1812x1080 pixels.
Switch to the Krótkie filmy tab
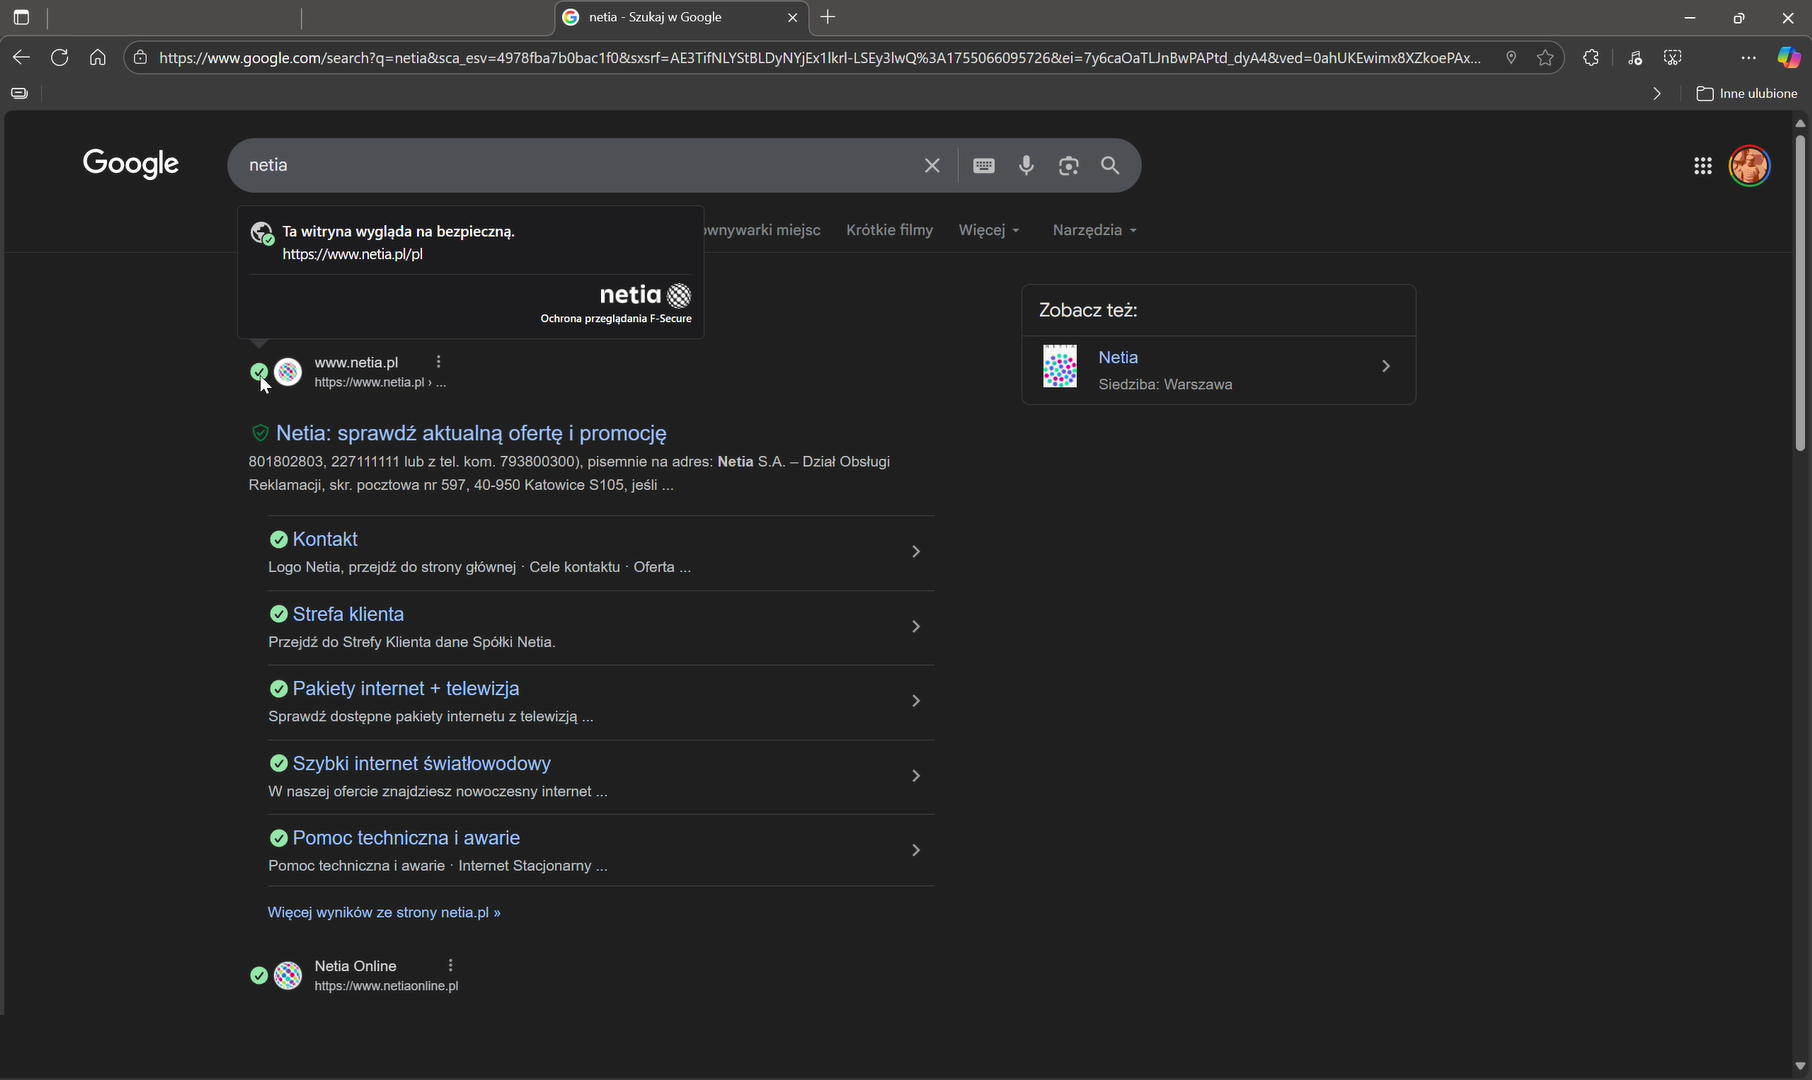click(889, 230)
